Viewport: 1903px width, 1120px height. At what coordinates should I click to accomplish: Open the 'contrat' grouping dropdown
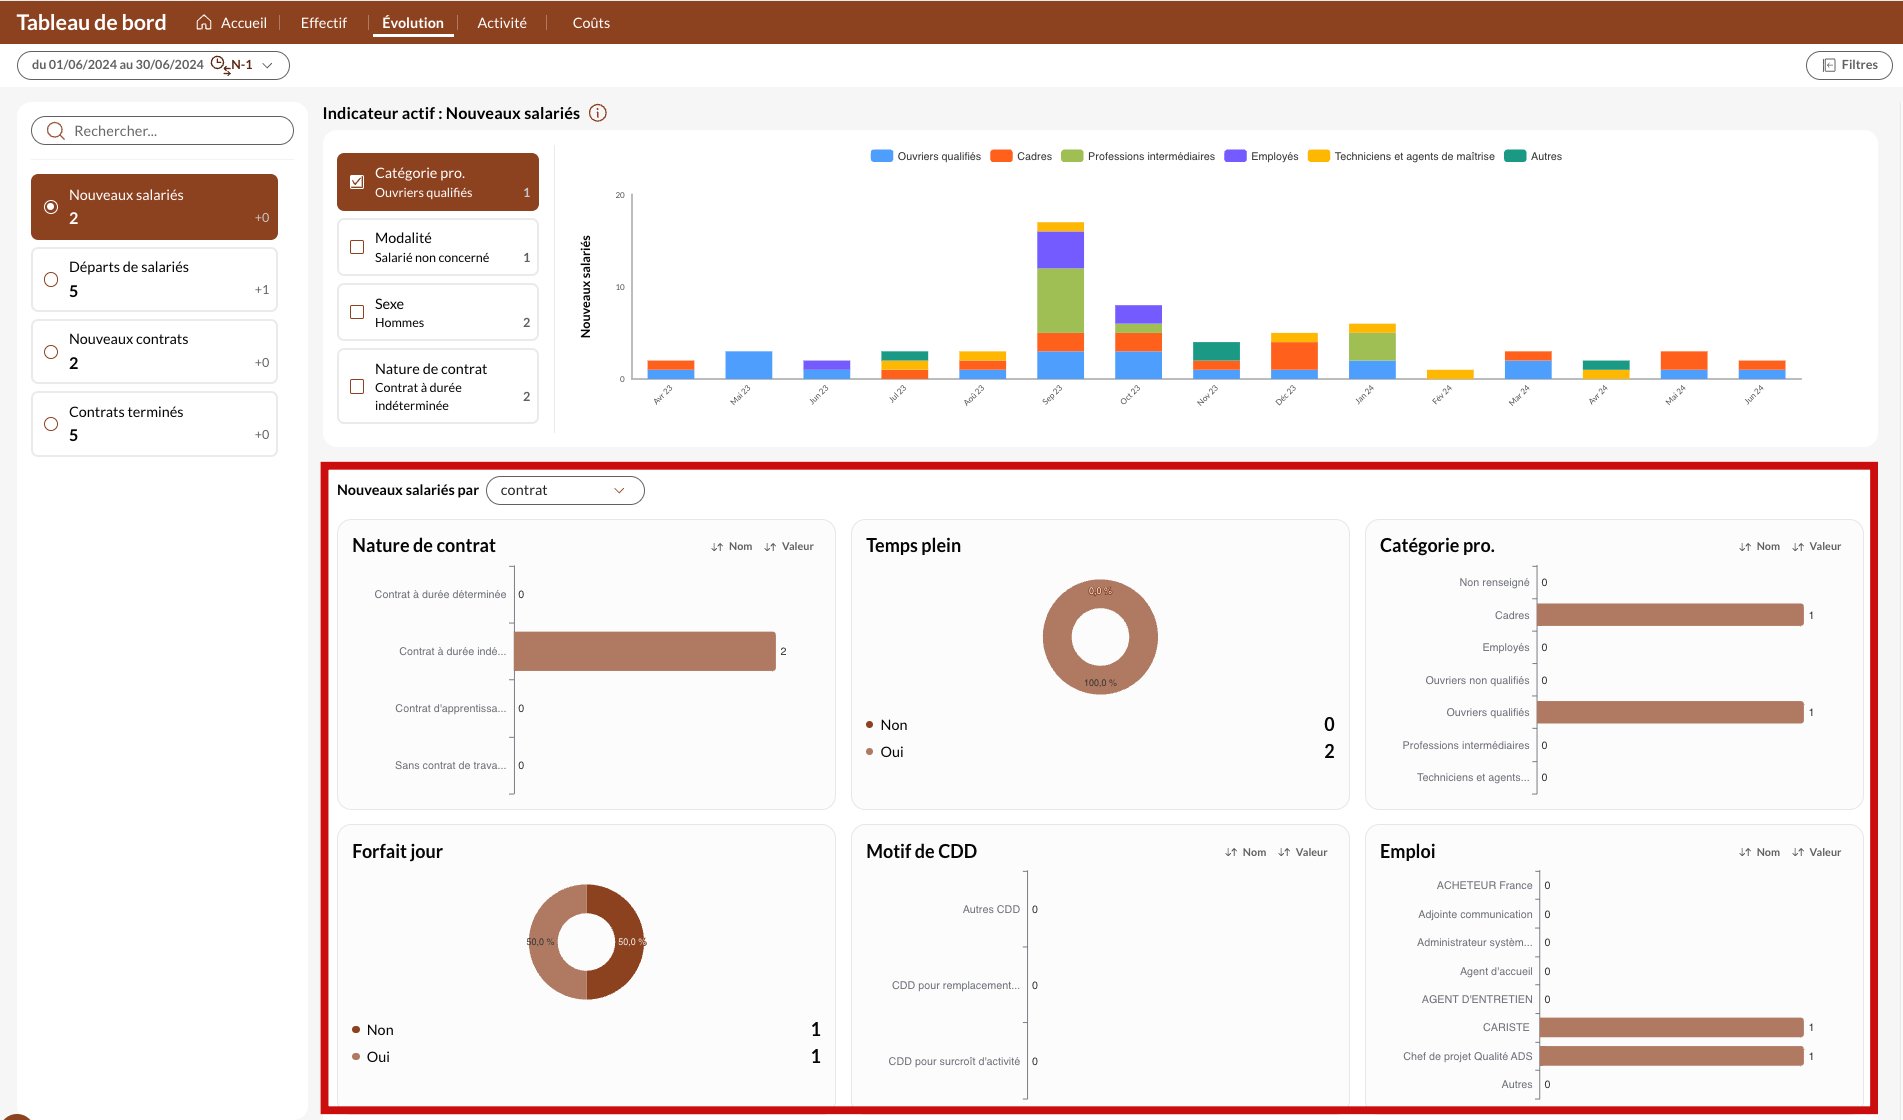point(565,490)
